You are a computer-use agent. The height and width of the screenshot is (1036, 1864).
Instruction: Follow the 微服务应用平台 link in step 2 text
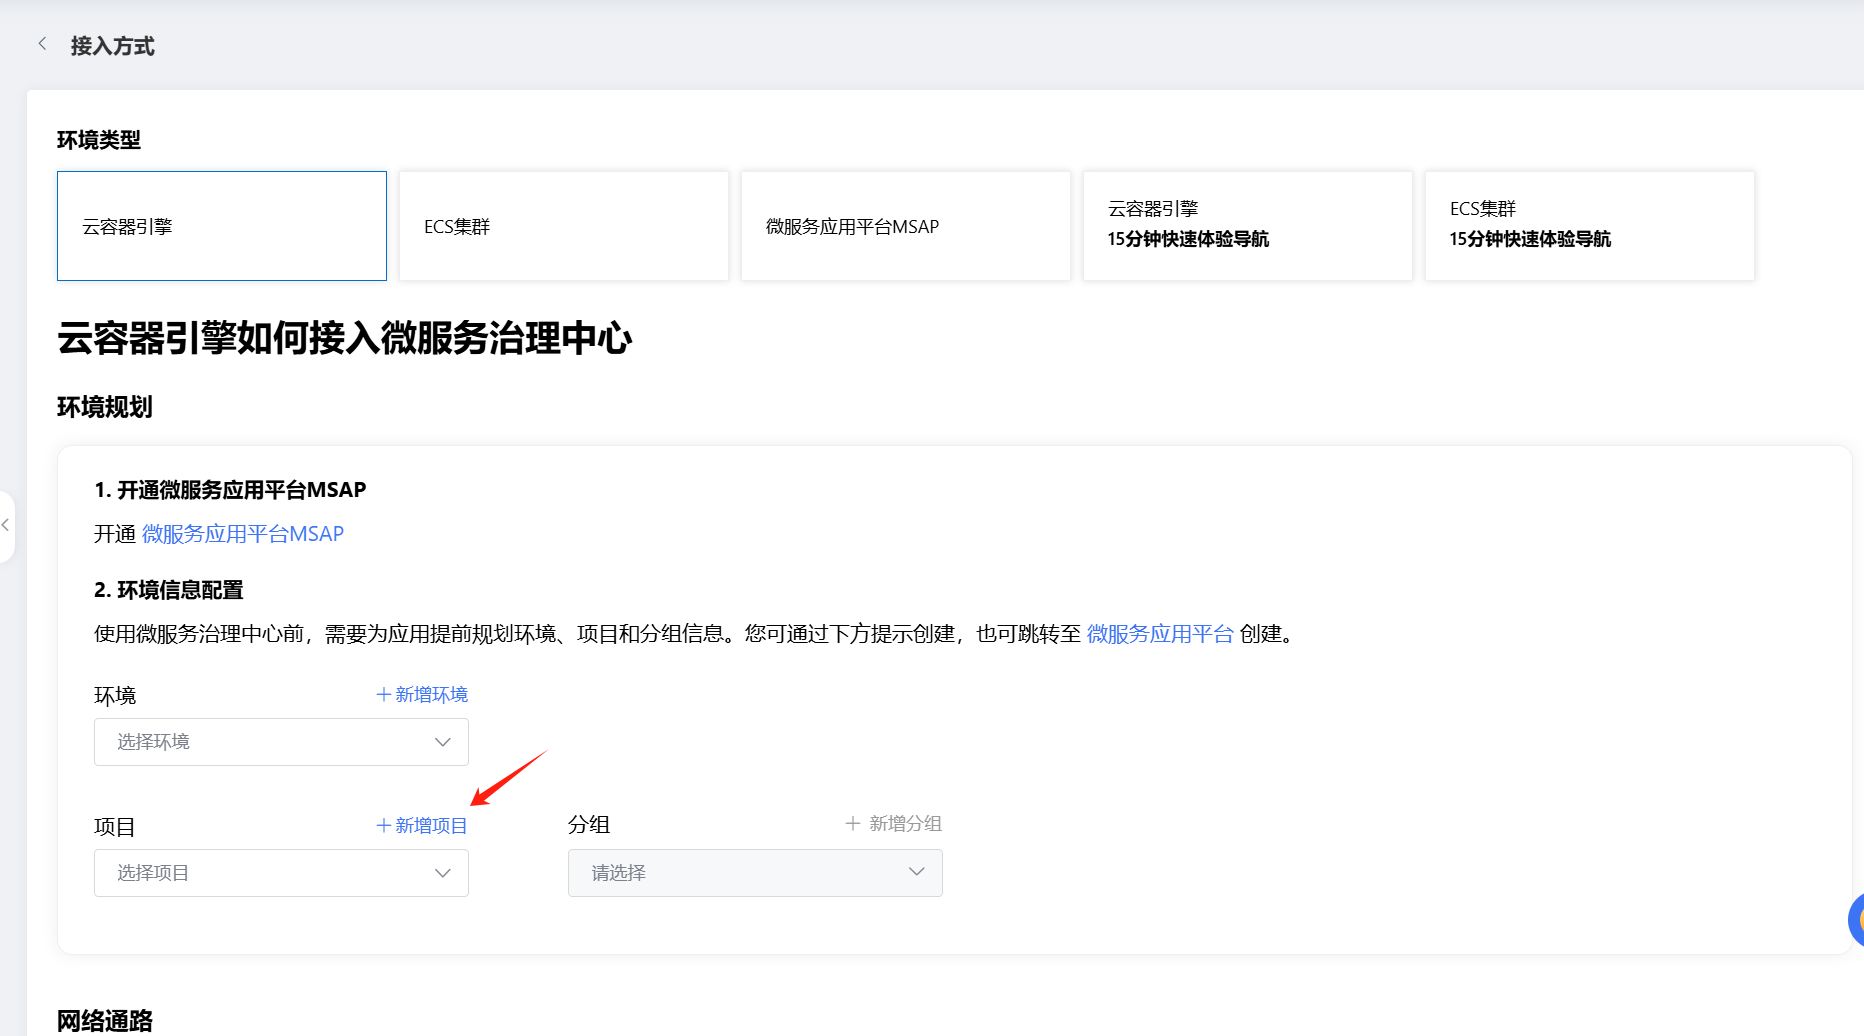tap(1160, 634)
